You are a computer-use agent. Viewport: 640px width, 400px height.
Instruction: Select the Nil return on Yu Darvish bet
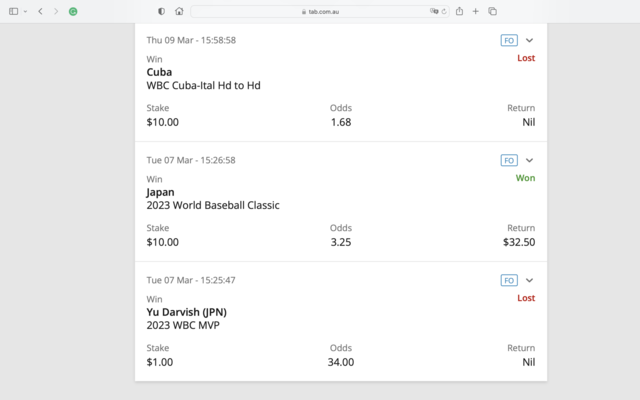click(529, 362)
